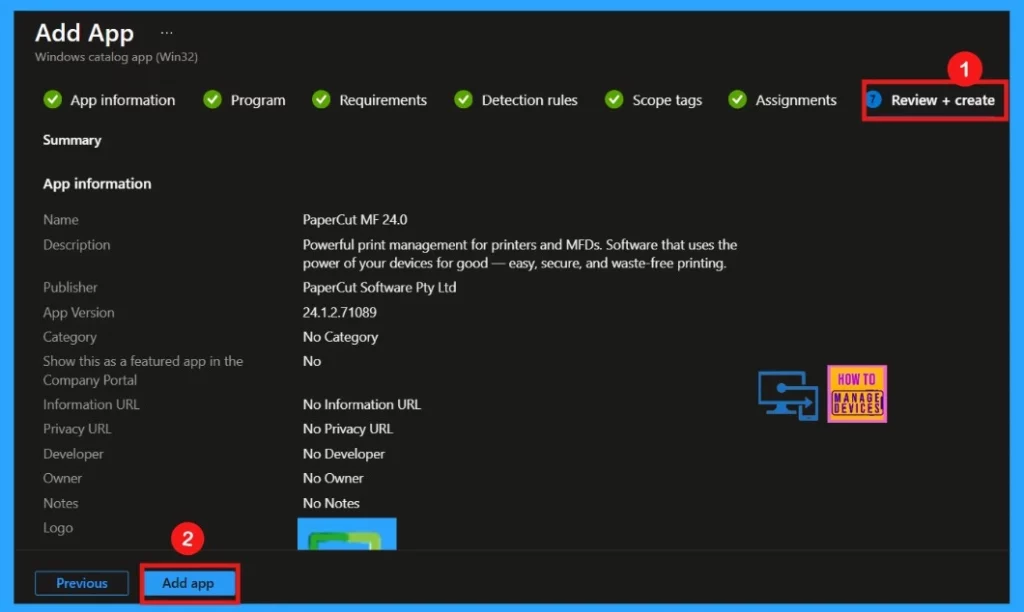Click the Name field label
This screenshot has height=612, width=1024.
point(61,219)
